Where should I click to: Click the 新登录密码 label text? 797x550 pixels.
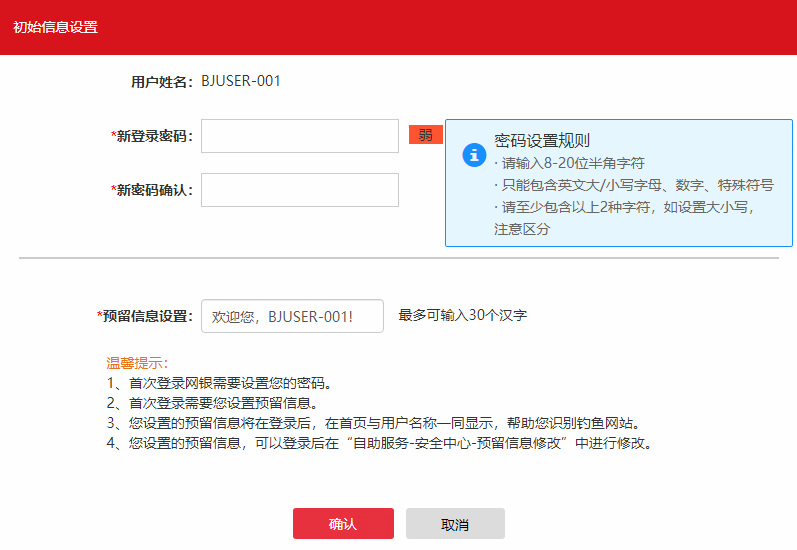(x=154, y=137)
